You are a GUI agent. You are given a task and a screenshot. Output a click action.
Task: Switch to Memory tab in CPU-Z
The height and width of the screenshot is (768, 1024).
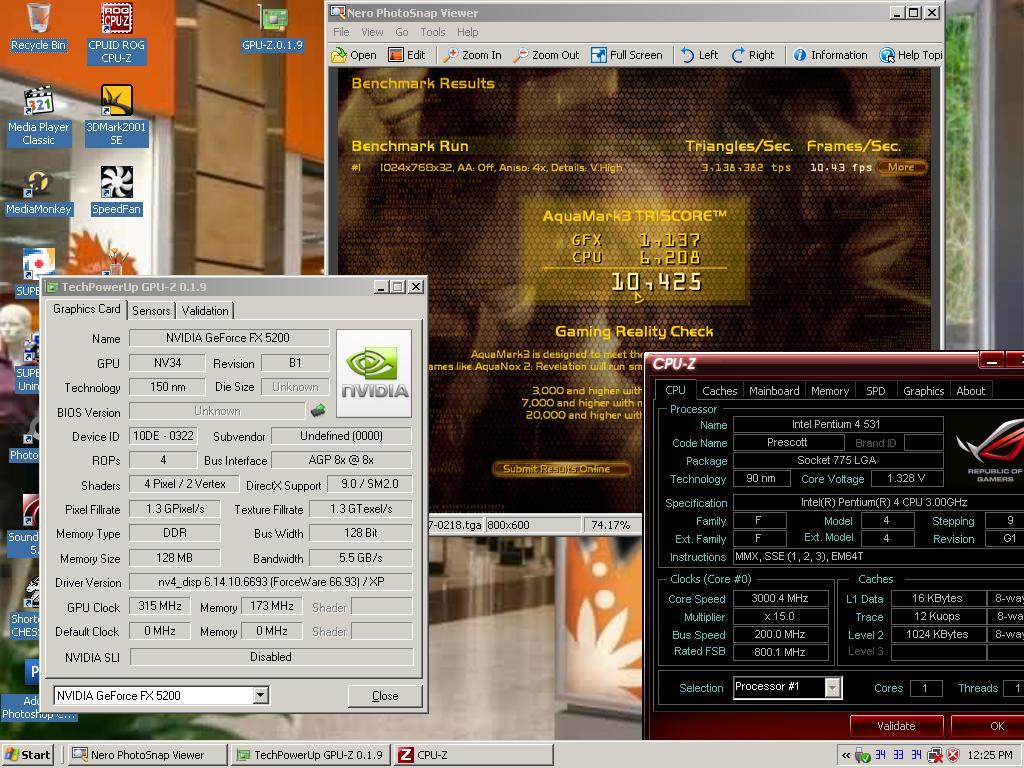(x=830, y=391)
